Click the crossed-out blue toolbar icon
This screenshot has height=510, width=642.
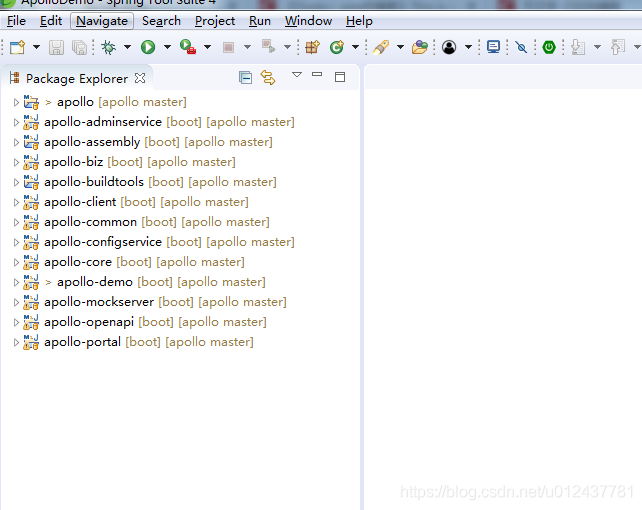coord(521,47)
